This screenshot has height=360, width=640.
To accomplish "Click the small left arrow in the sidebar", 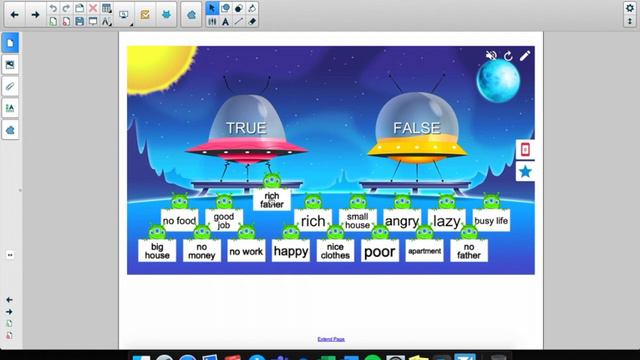I will click(x=9, y=300).
